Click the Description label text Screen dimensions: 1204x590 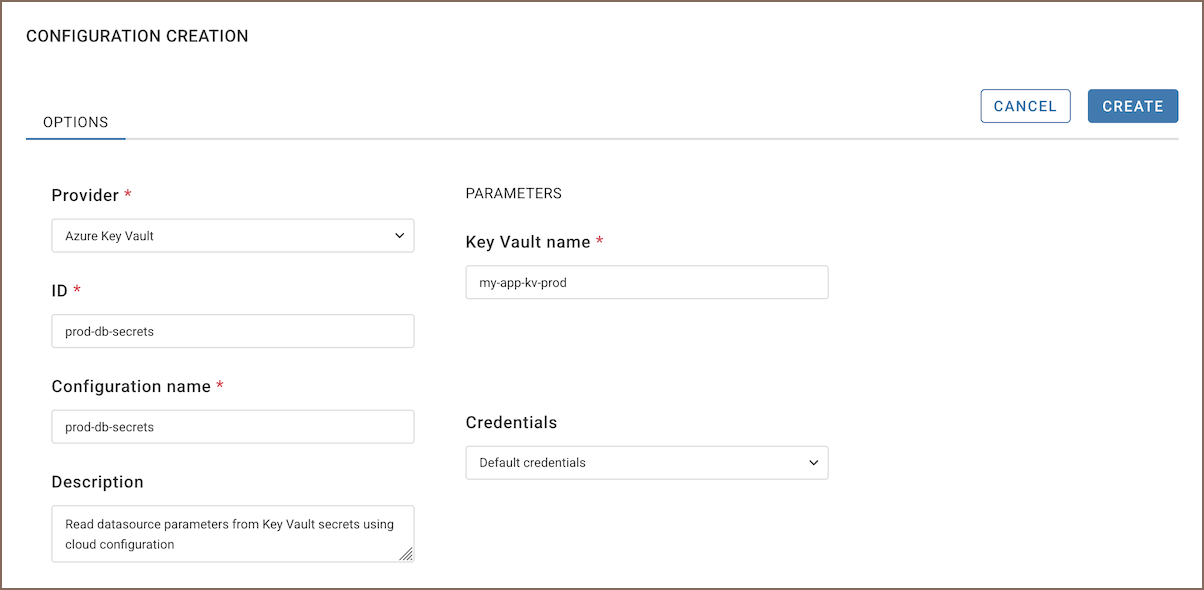coord(98,482)
